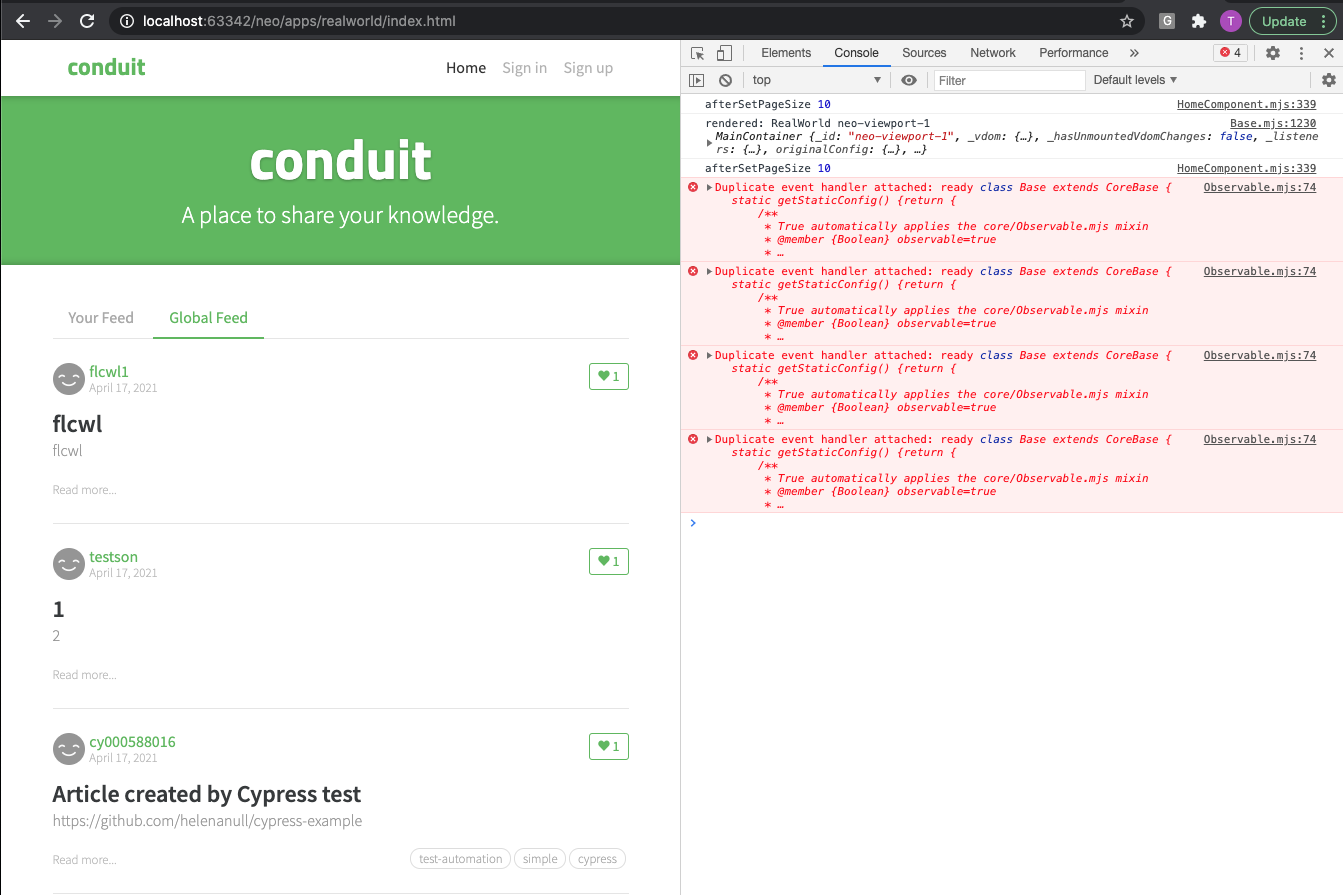View site information icon in address bar

(x=127, y=21)
